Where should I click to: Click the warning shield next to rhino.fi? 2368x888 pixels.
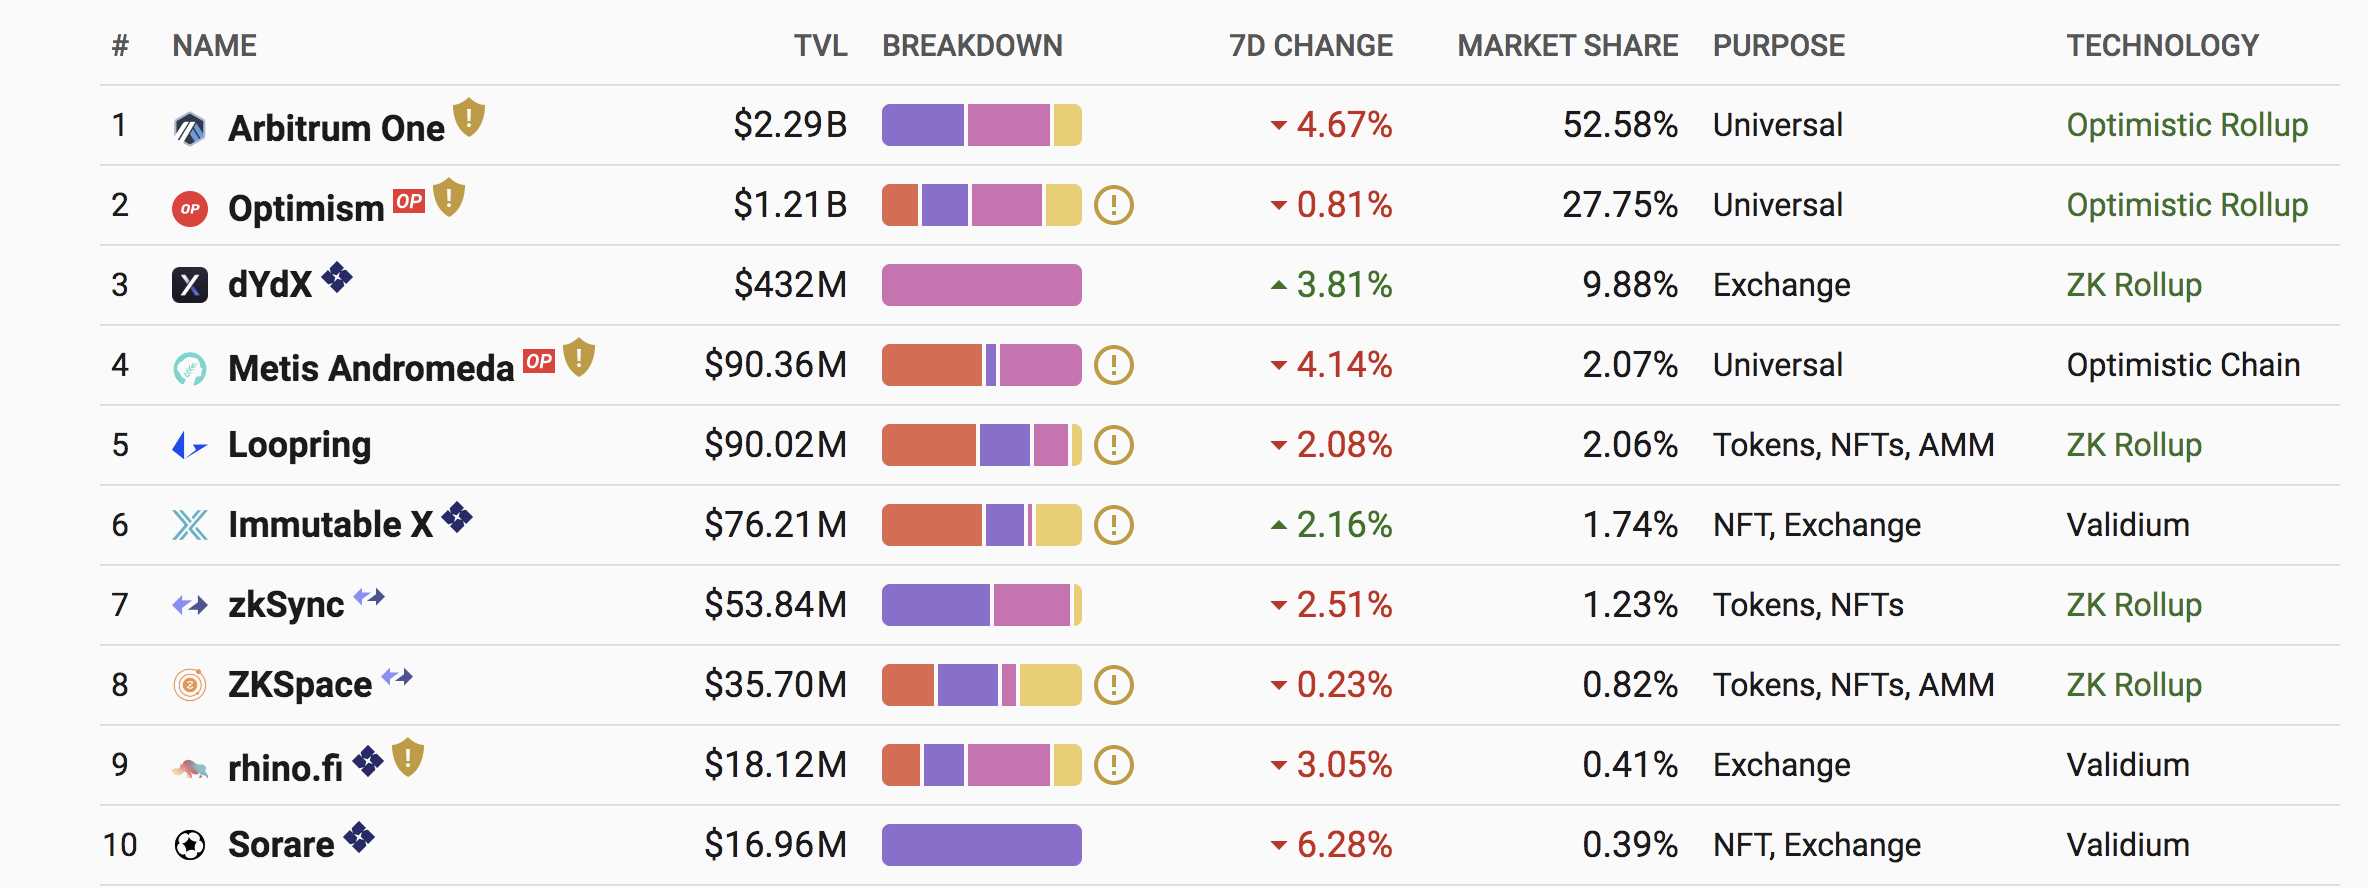(x=408, y=757)
